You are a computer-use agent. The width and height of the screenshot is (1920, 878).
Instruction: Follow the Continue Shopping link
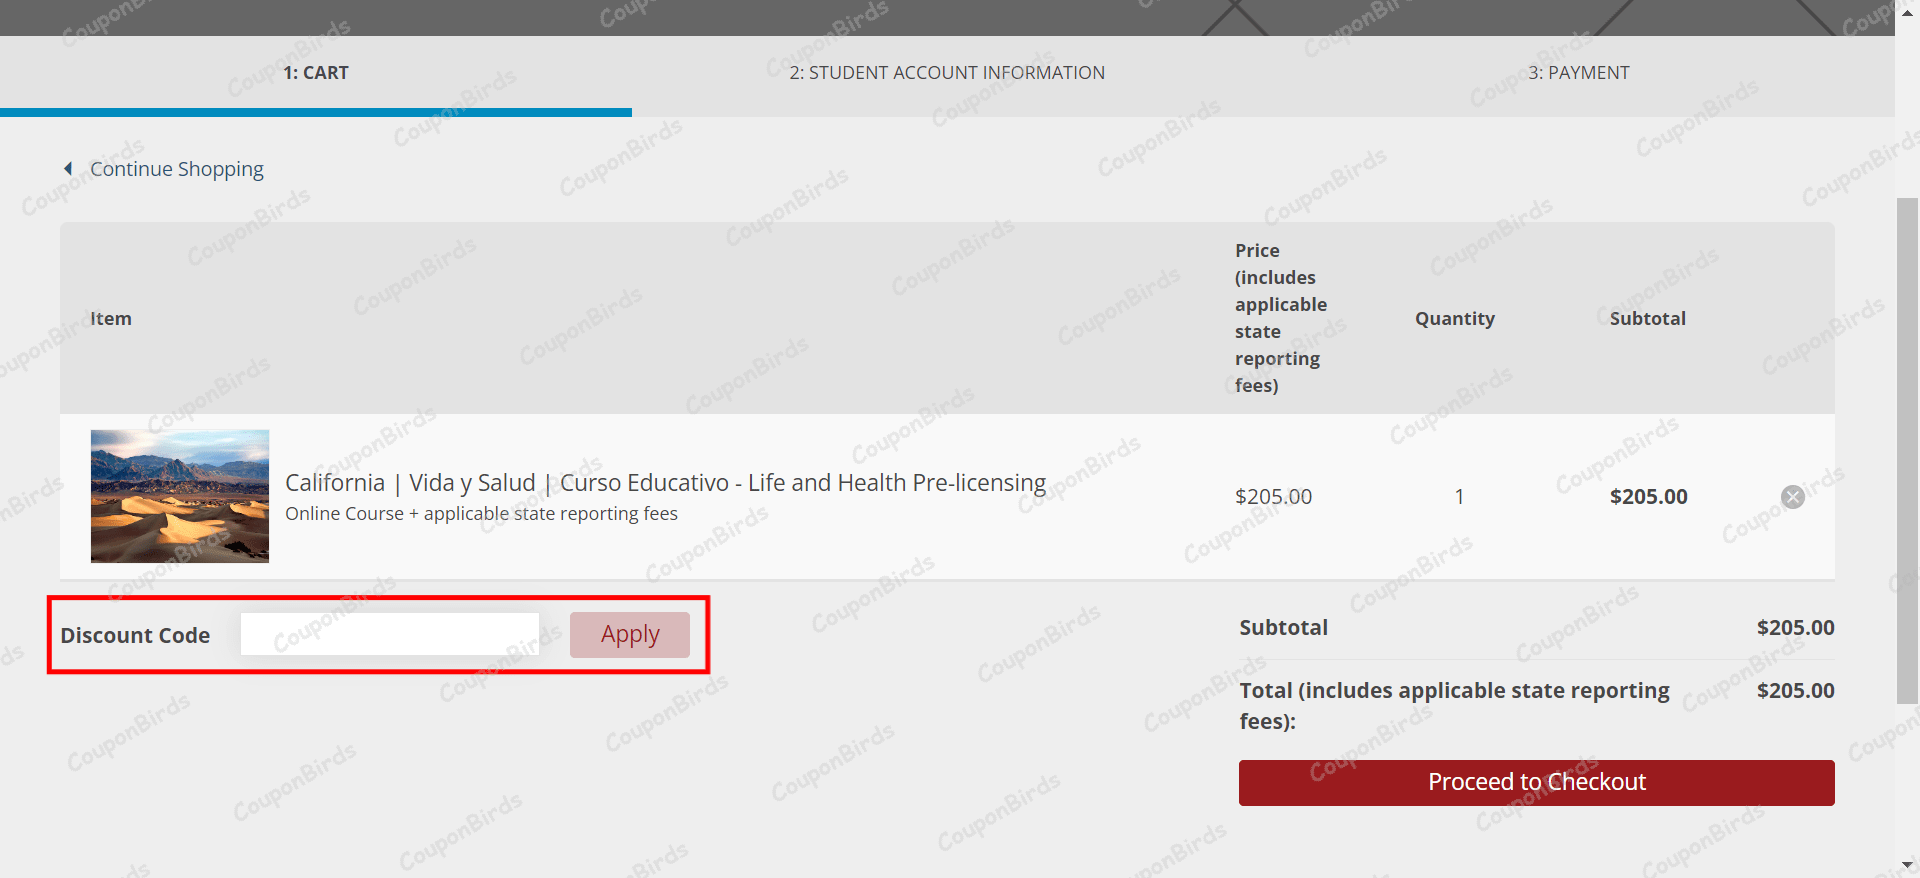(x=177, y=169)
